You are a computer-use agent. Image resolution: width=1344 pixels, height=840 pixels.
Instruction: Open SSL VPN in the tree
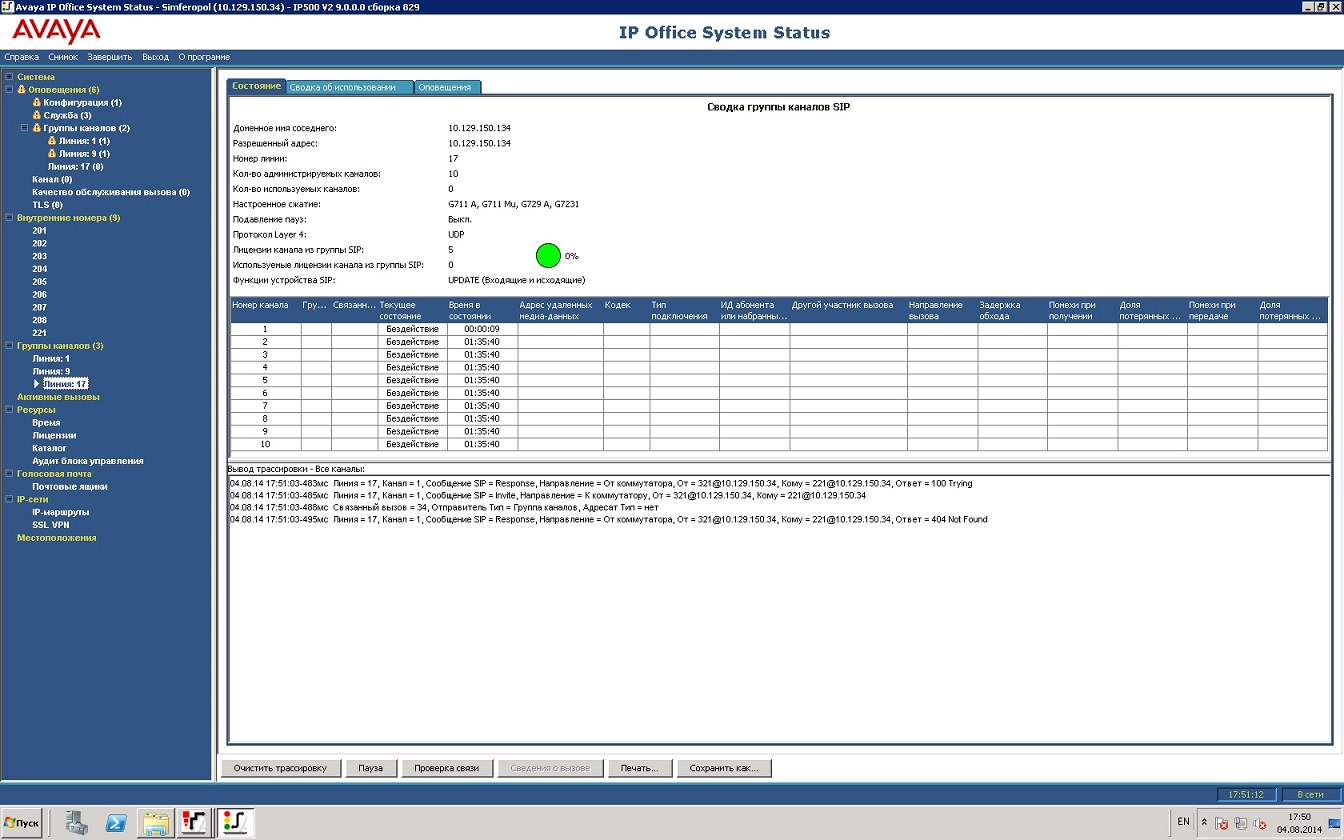[51, 525]
